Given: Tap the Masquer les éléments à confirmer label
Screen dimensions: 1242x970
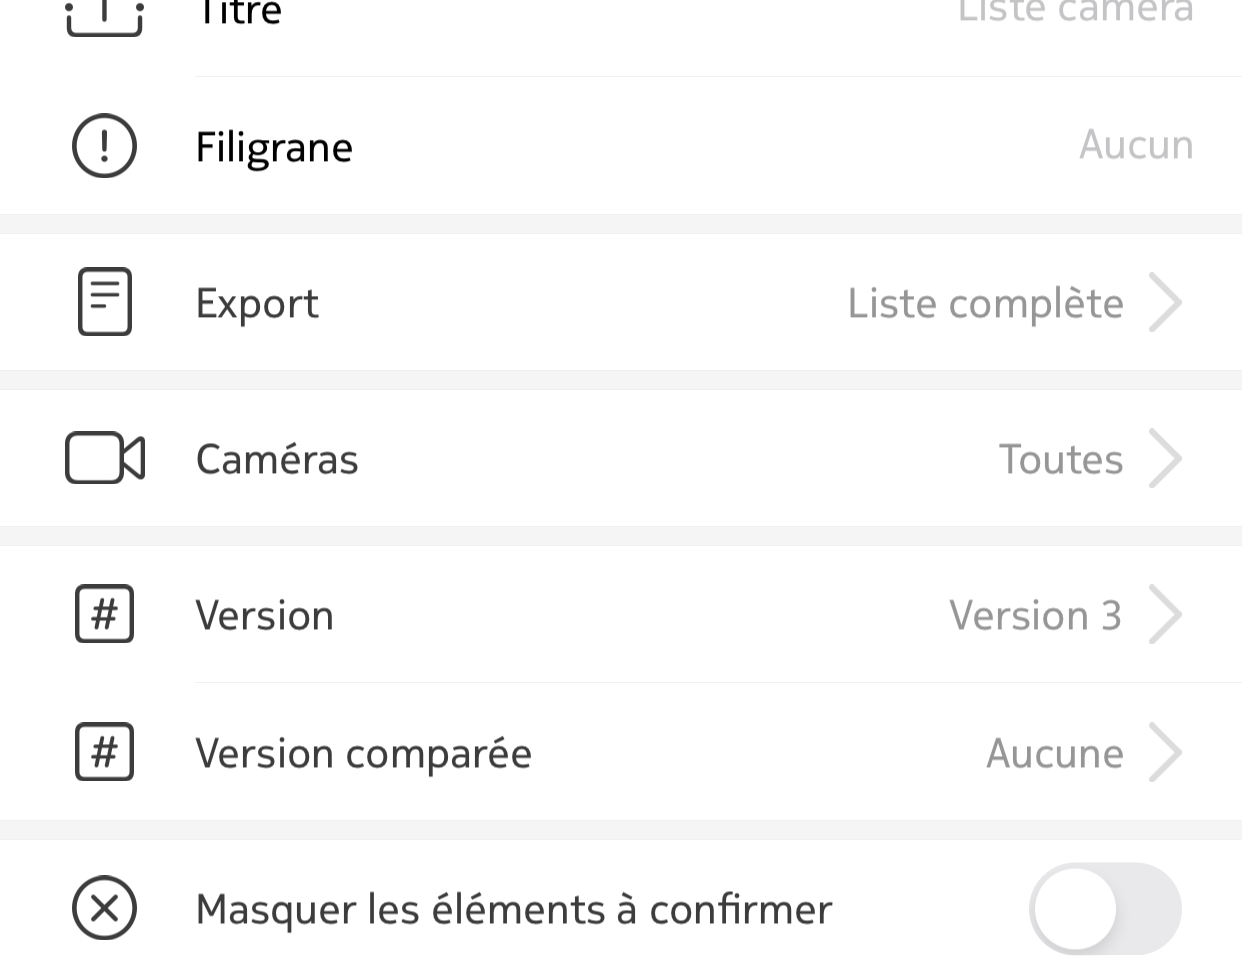Looking at the screenshot, I should click(514, 910).
